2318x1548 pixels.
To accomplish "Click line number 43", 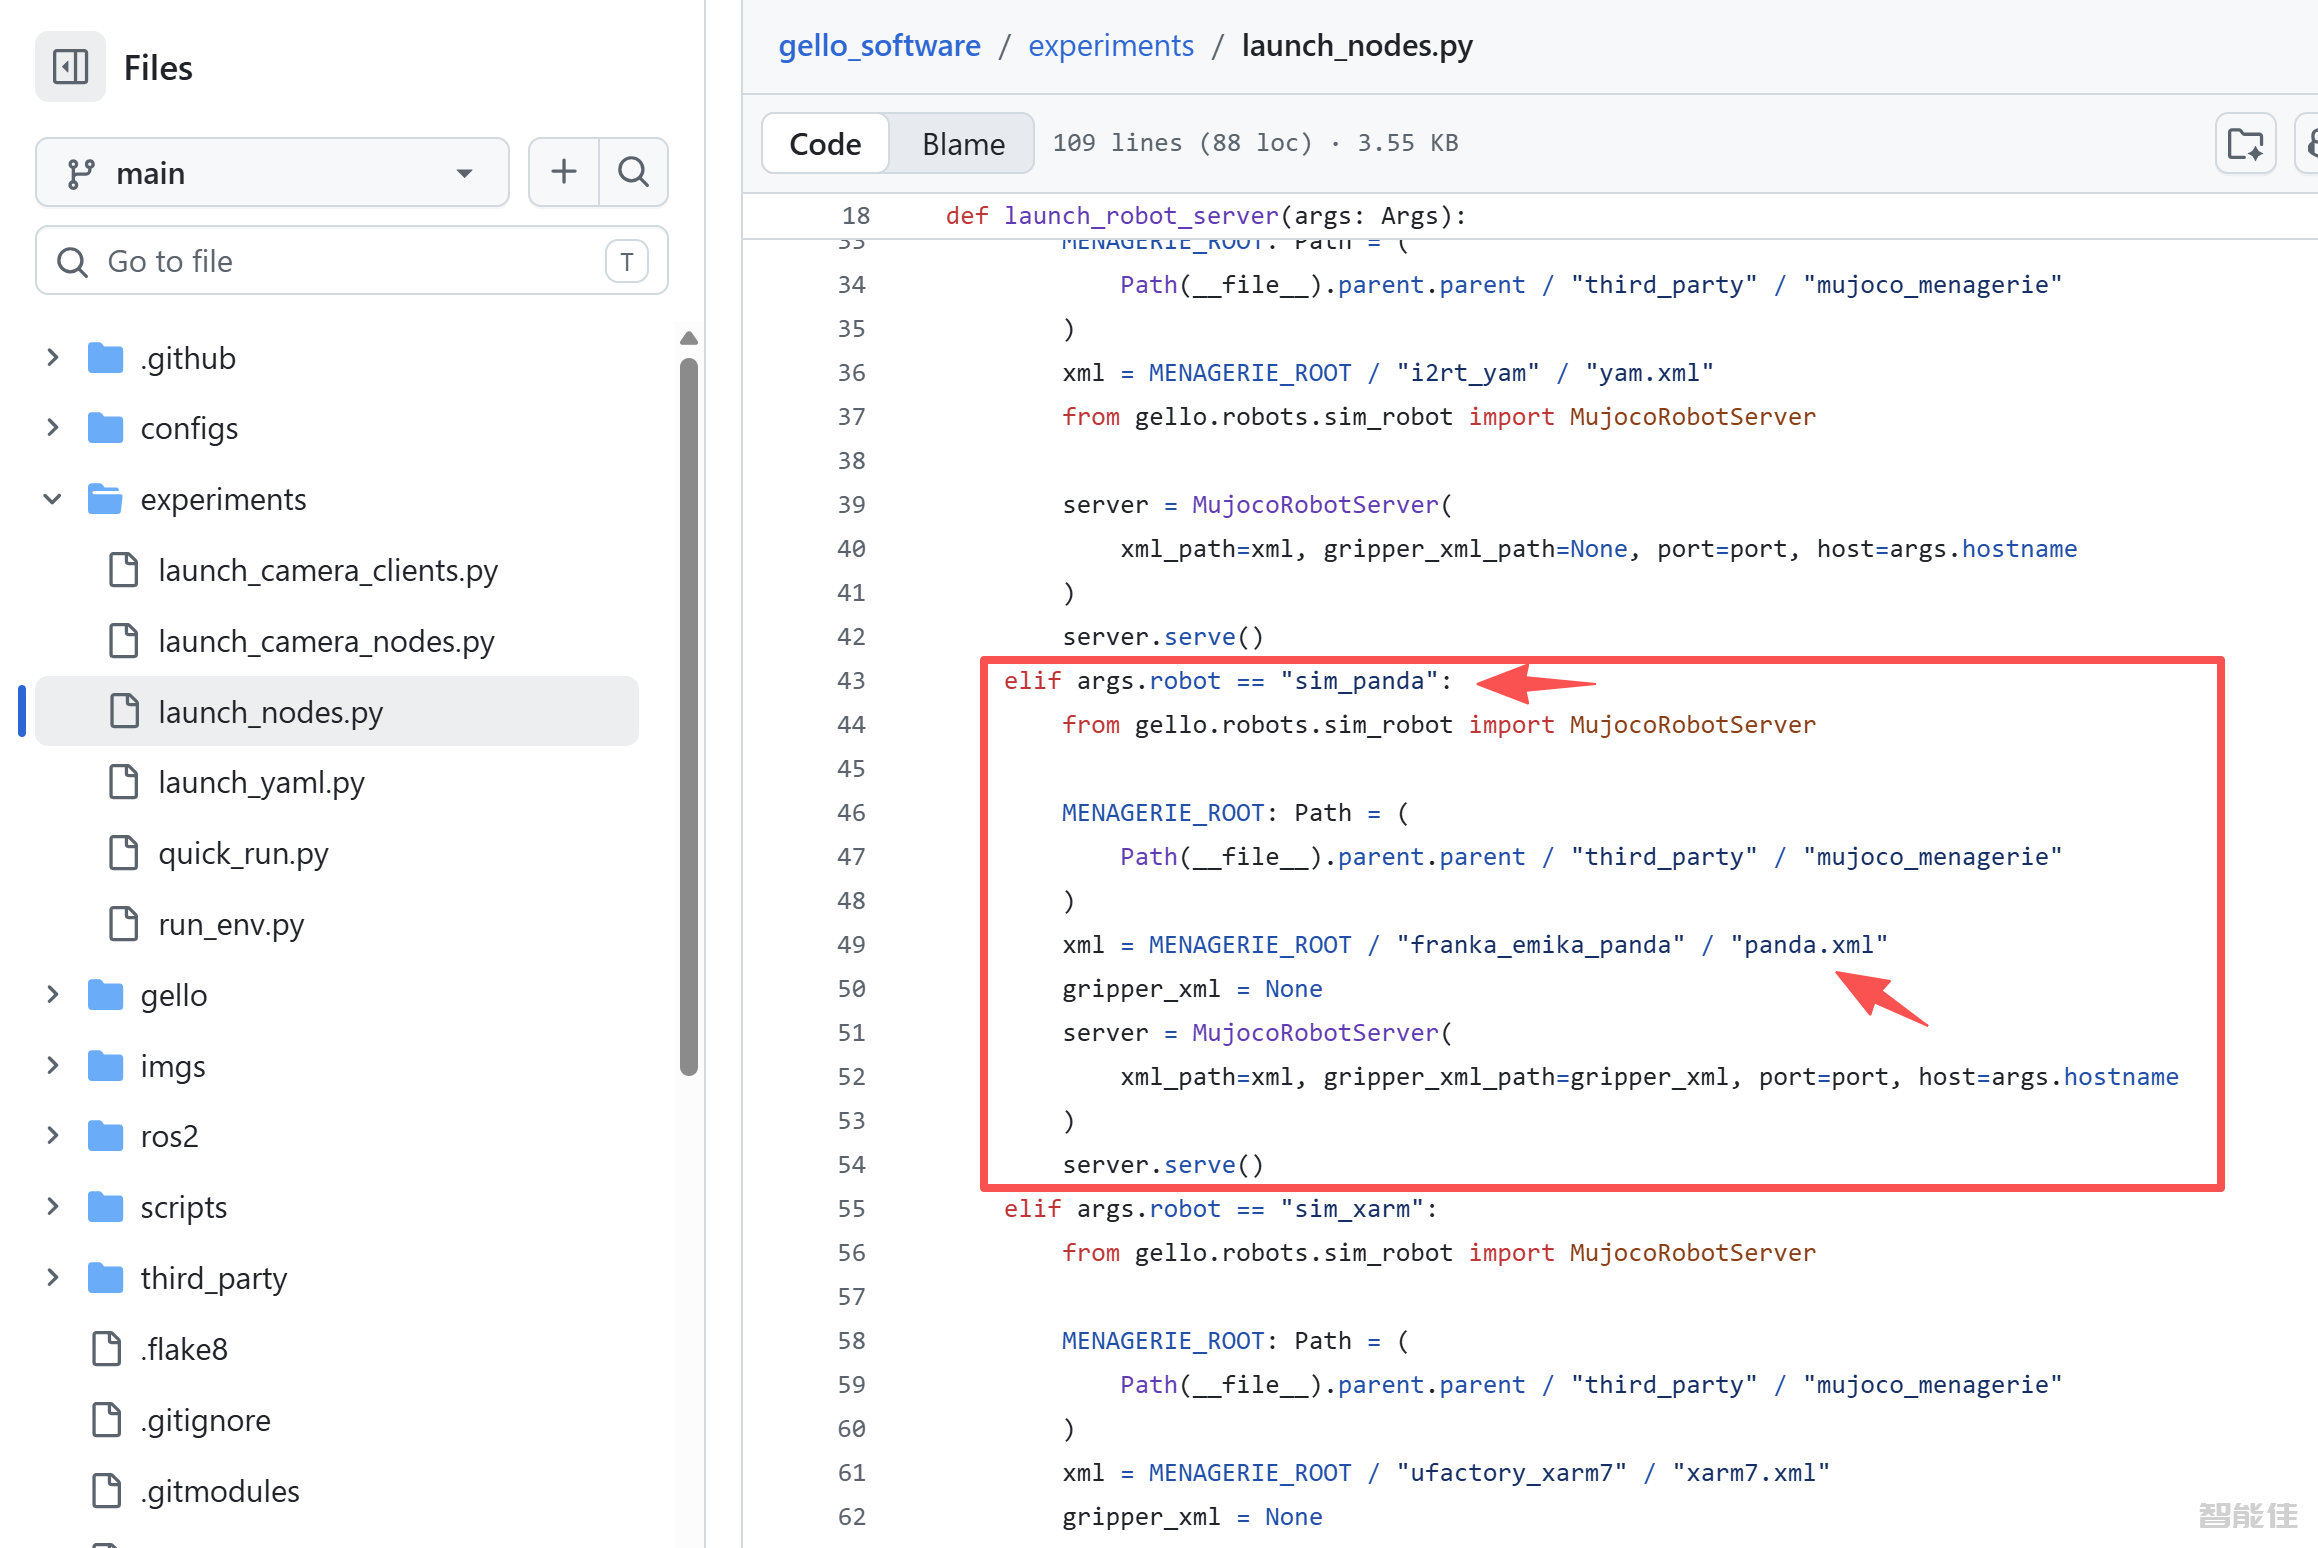I will point(851,681).
